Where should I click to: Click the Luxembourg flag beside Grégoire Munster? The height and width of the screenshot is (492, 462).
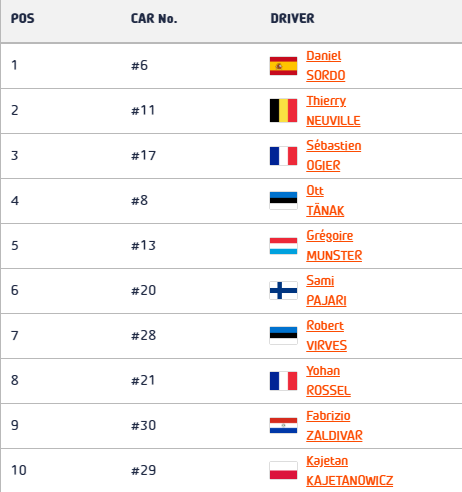pos(283,246)
